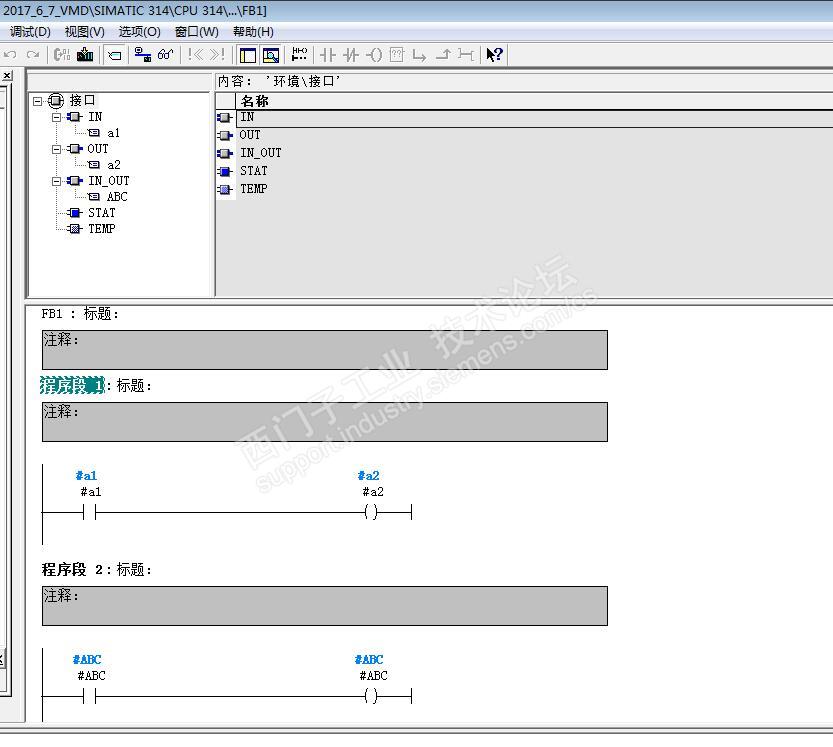
Task: Select the #a2 coil in network 1
Action: (x=371, y=512)
